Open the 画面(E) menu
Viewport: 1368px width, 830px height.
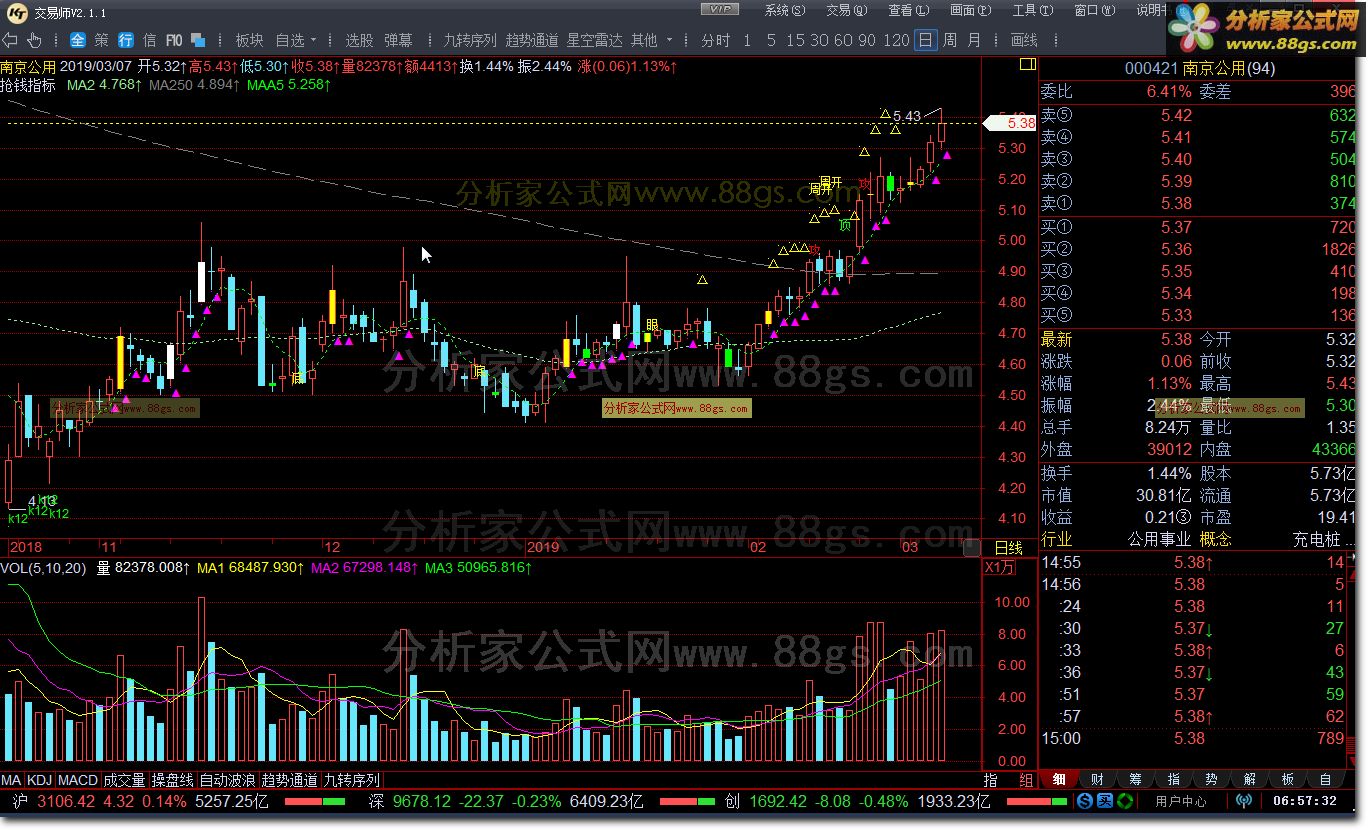970,10
